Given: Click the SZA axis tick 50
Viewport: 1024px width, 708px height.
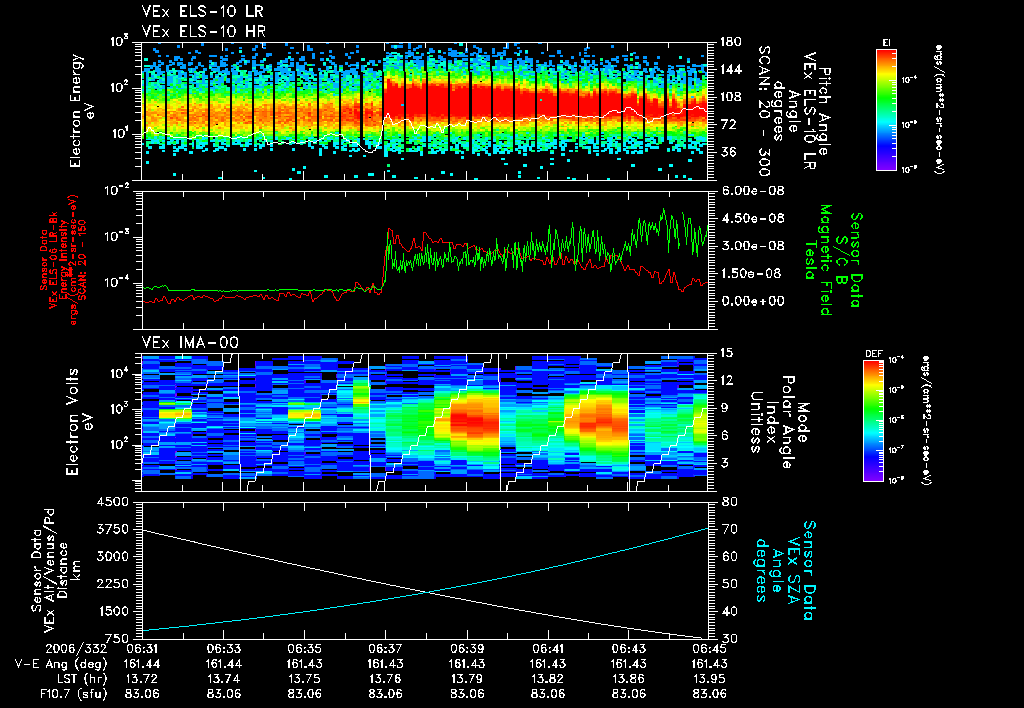Looking at the screenshot, I should pyautogui.click(x=729, y=584).
